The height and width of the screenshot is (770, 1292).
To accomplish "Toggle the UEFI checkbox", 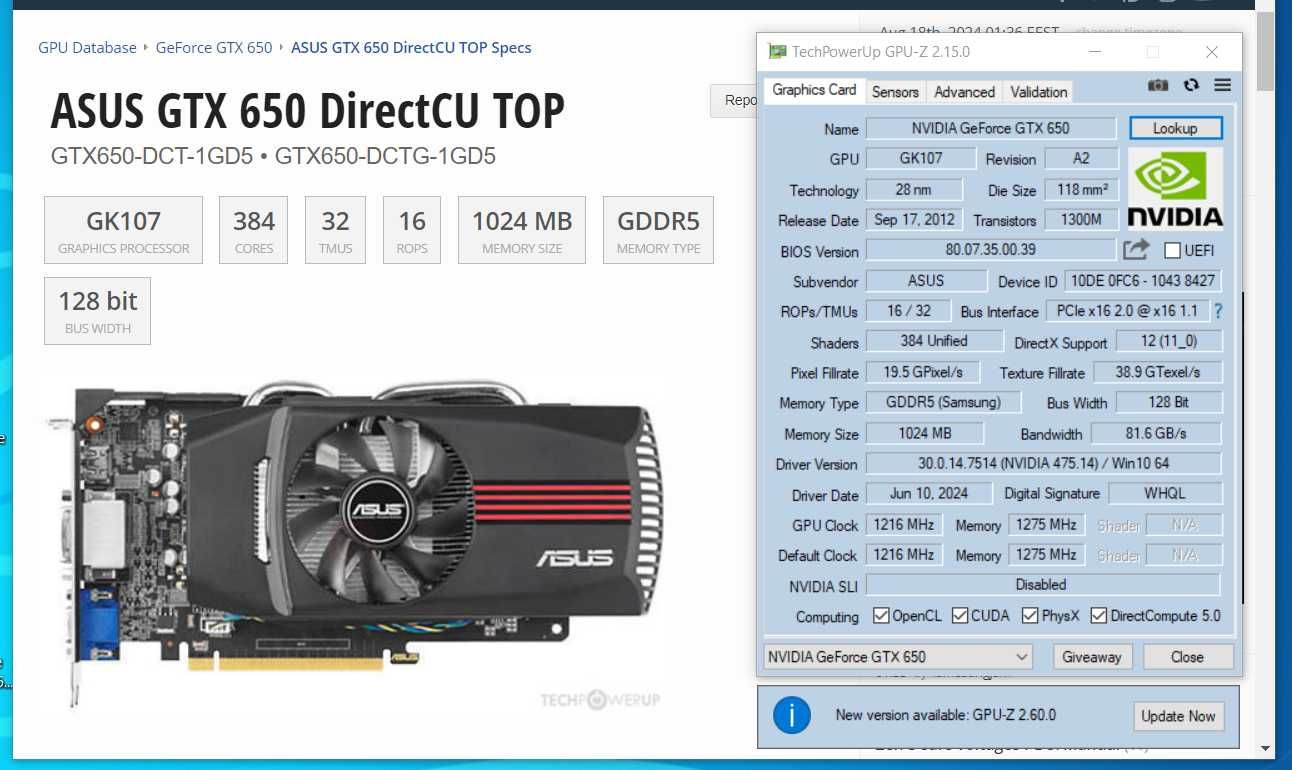I will pyautogui.click(x=1173, y=250).
